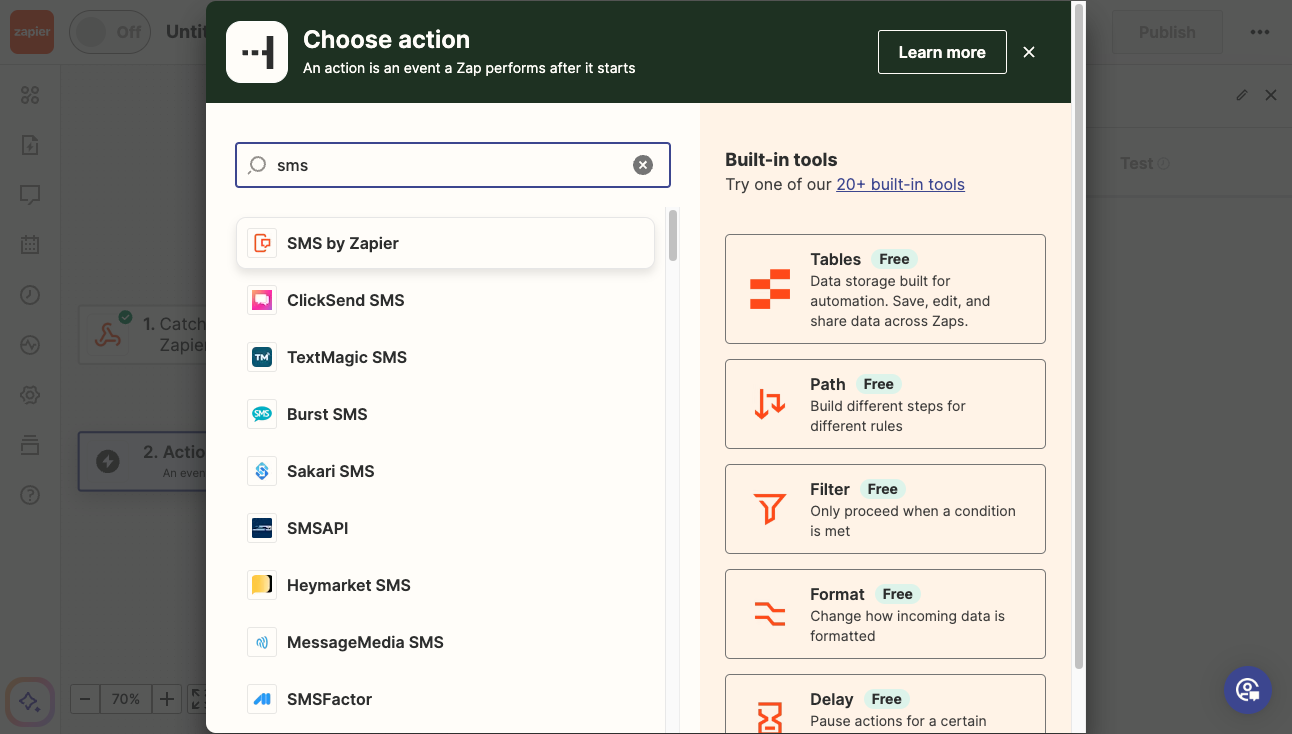This screenshot has width=1292, height=734.
Task: Select the Catch Hook trigger step
Action: [x=142, y=334]
